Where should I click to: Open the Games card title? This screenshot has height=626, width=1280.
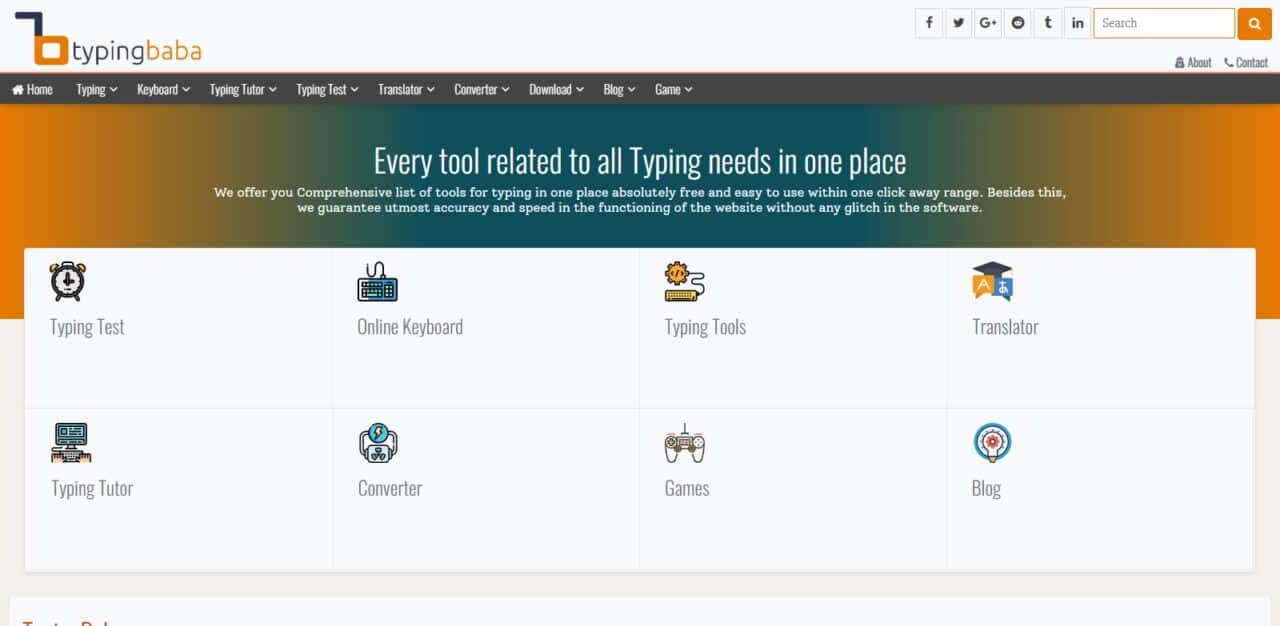(x=687, y=488)
